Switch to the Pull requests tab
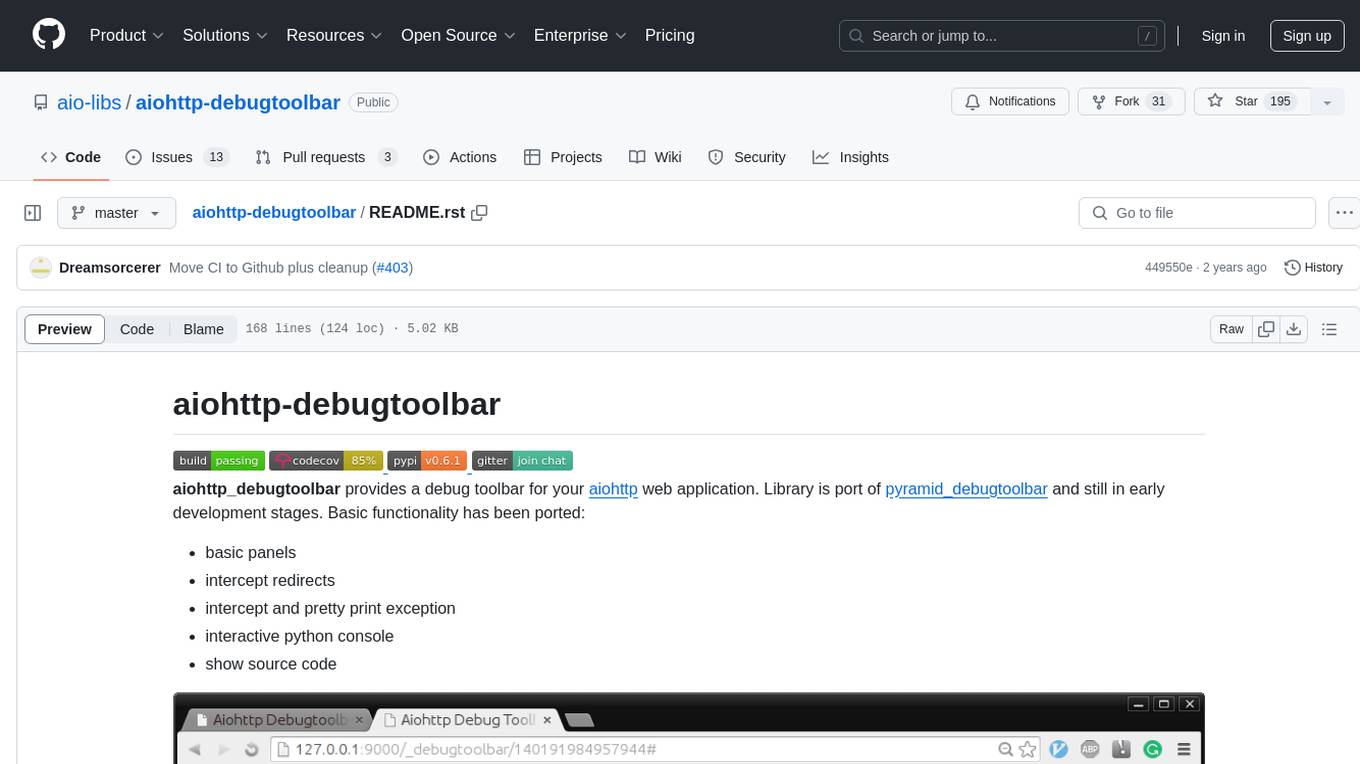 pos(326,157)
